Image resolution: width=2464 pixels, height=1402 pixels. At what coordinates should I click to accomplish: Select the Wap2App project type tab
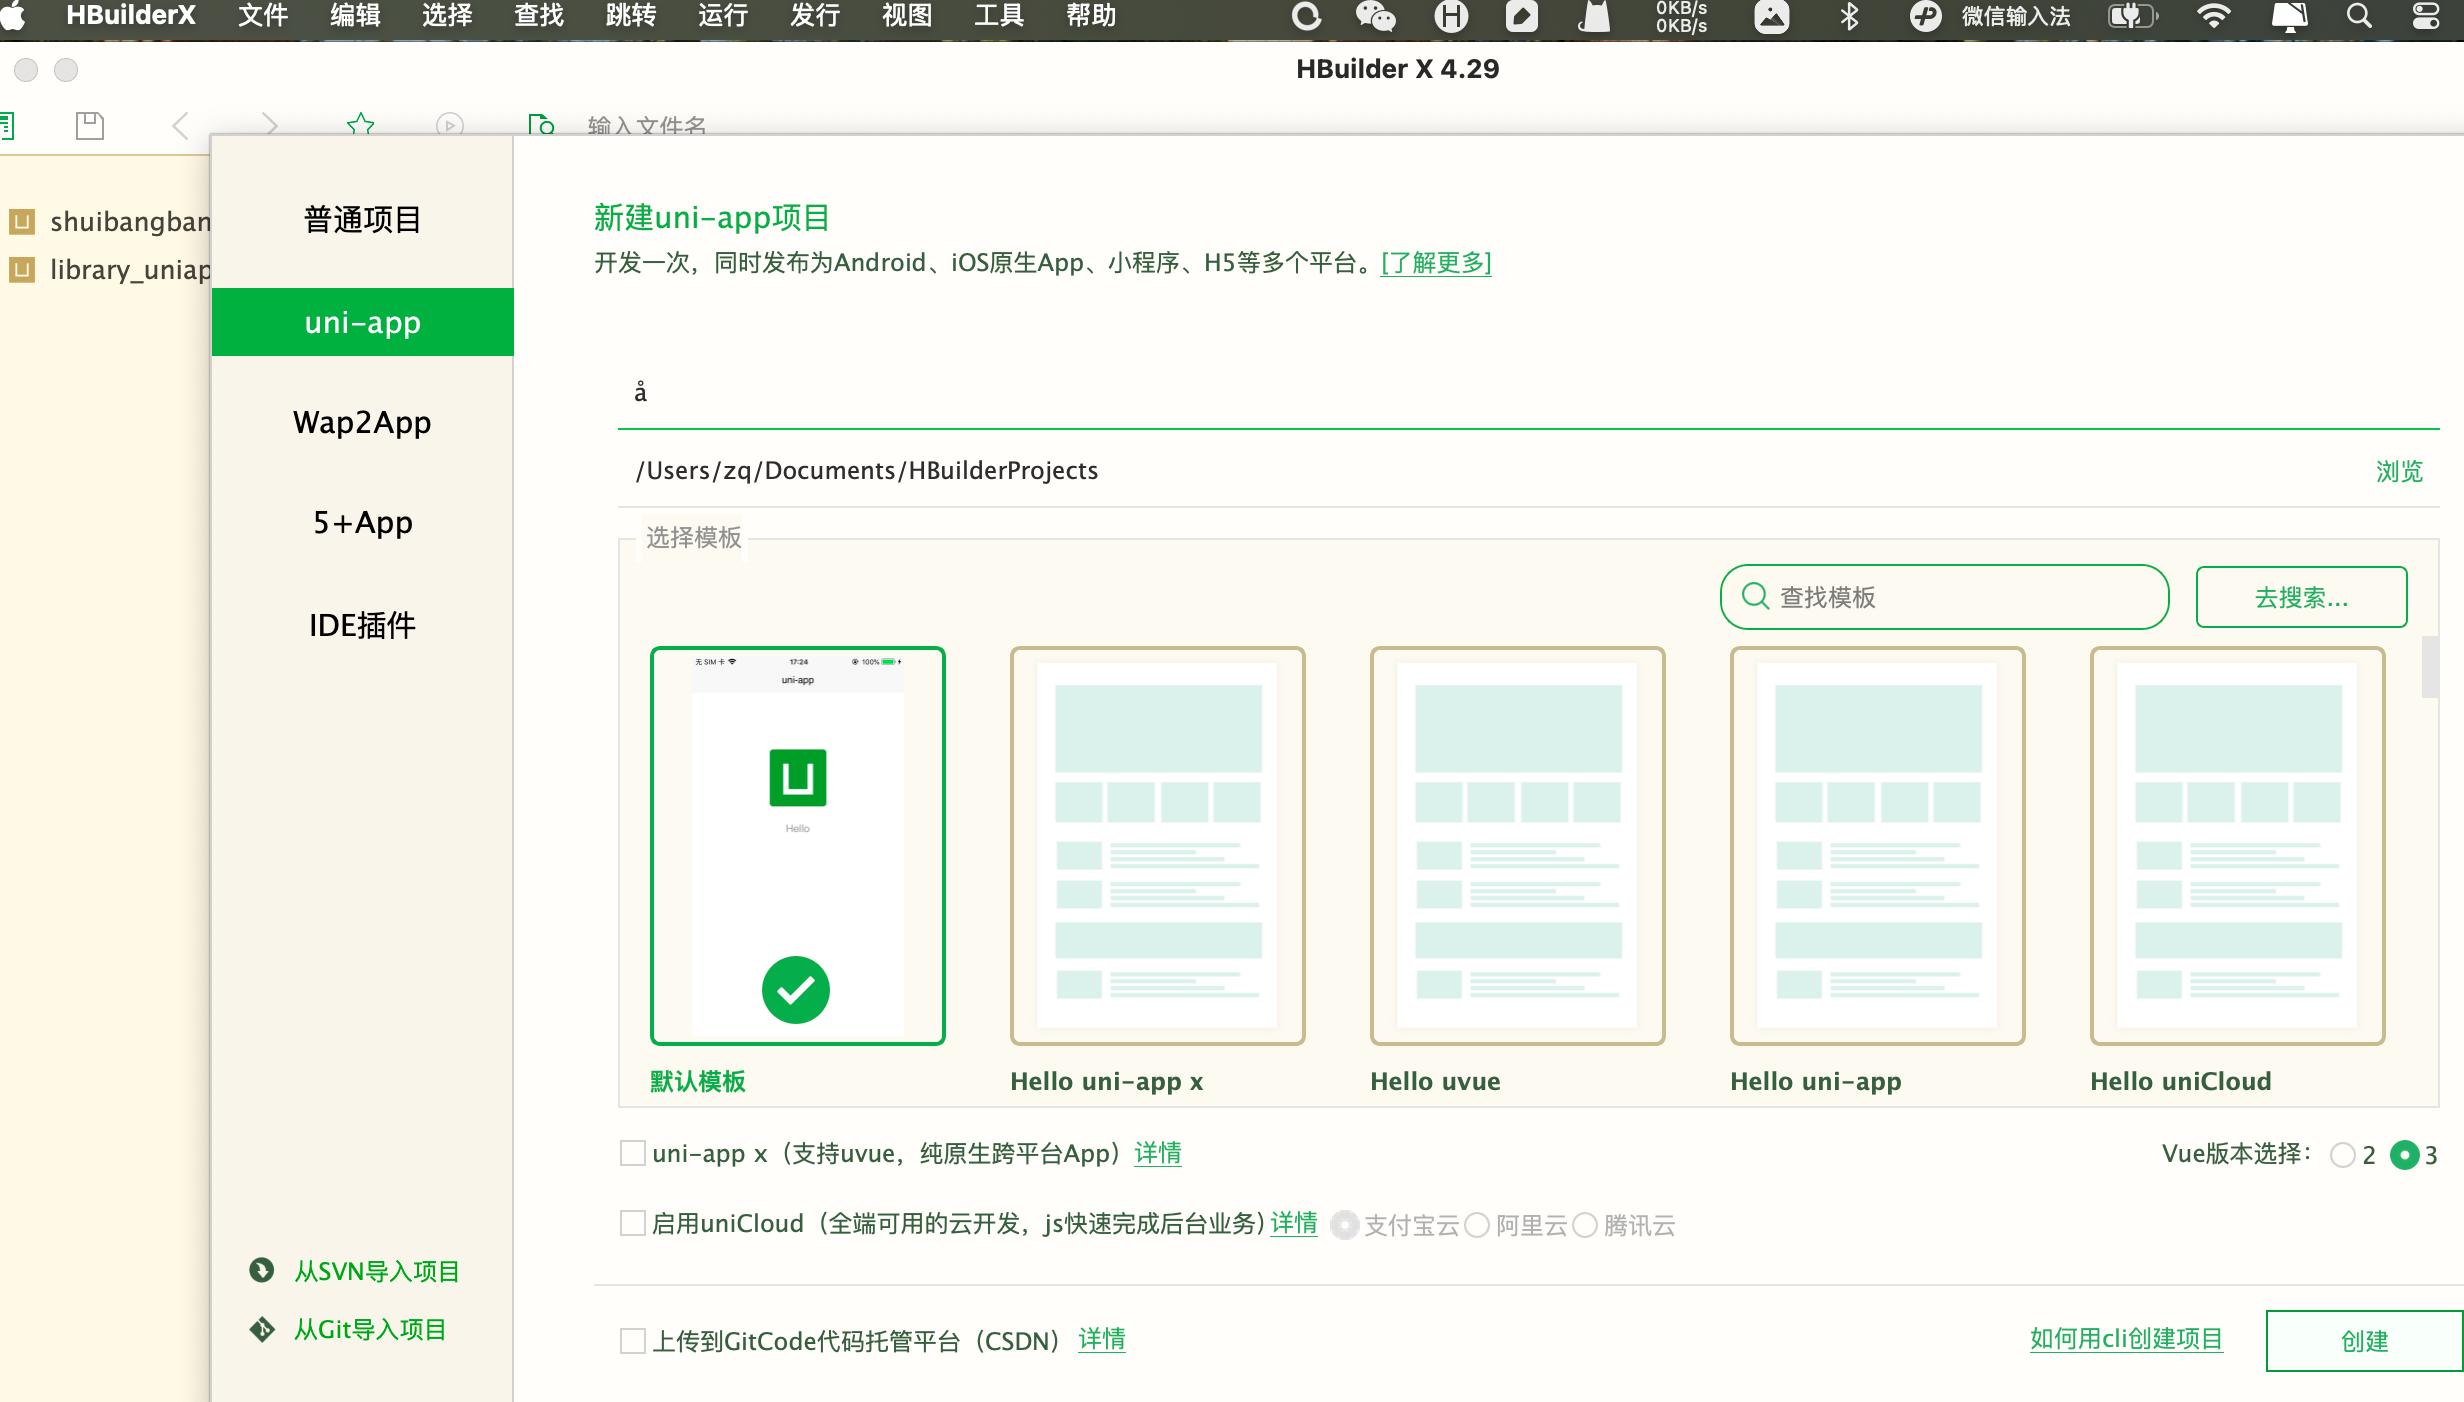point(362,422)
